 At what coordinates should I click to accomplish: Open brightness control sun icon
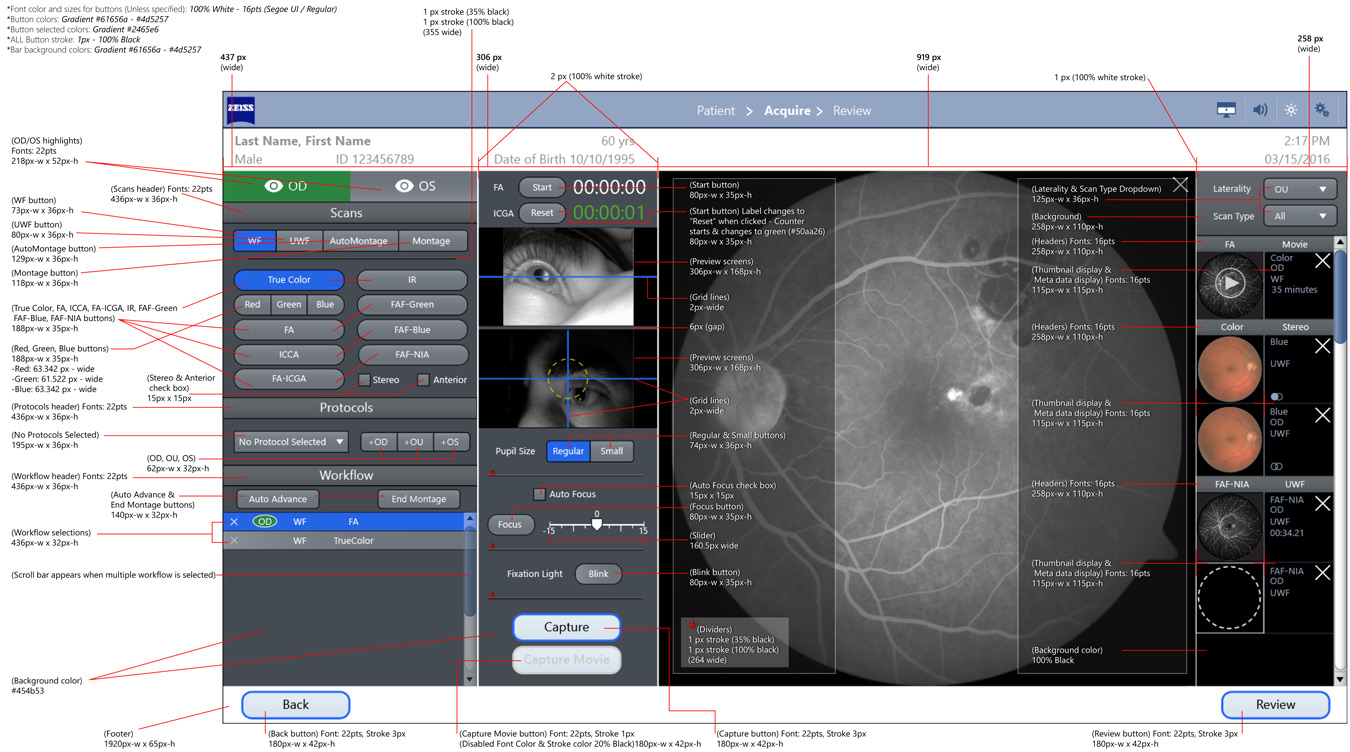(1291, 110)
